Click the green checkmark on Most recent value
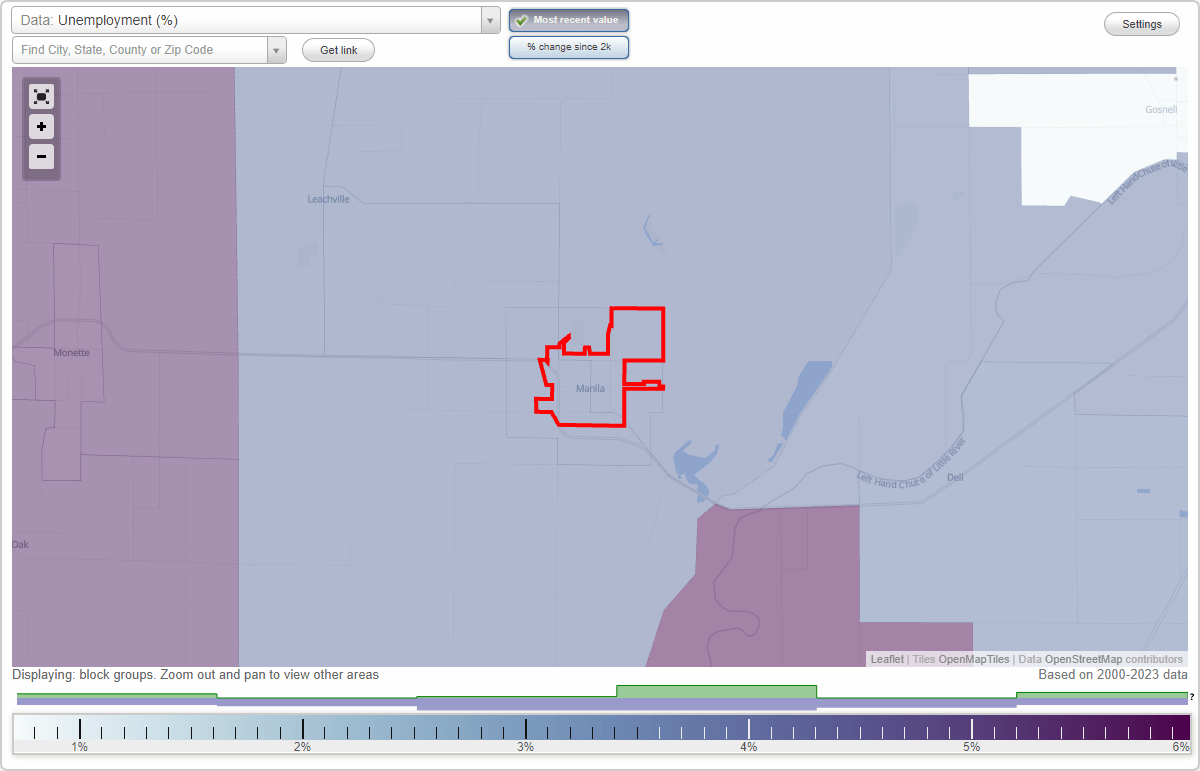The image size is (1200, 771). pyautogui.click(x=521, y=19)
